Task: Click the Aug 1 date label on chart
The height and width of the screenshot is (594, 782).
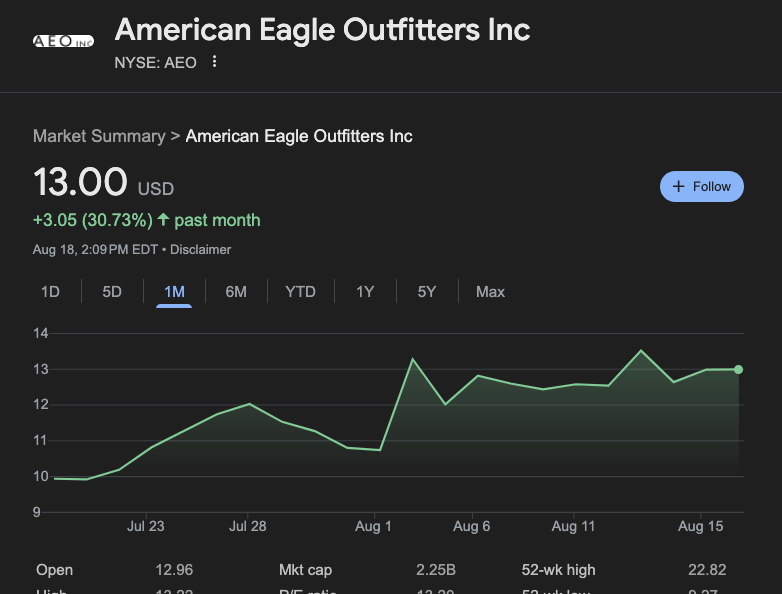Action: (x=374, y=526)
